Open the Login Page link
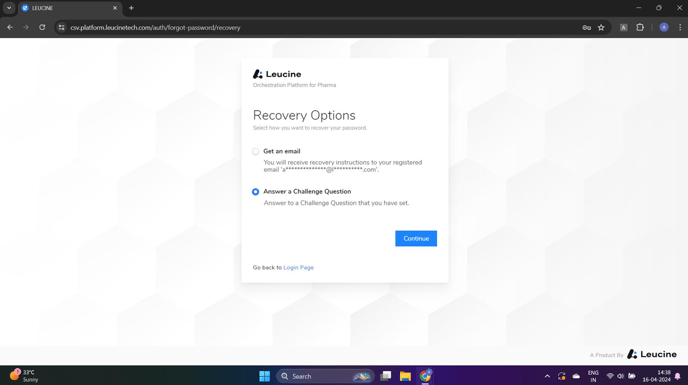 pos(298,267)
